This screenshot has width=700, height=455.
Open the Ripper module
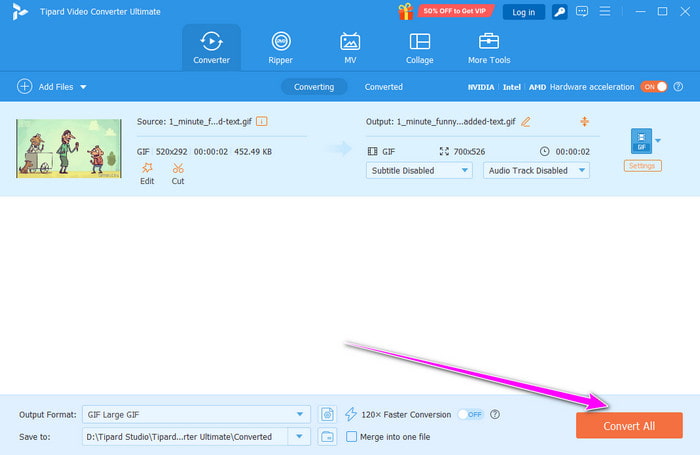coord(281,47)
